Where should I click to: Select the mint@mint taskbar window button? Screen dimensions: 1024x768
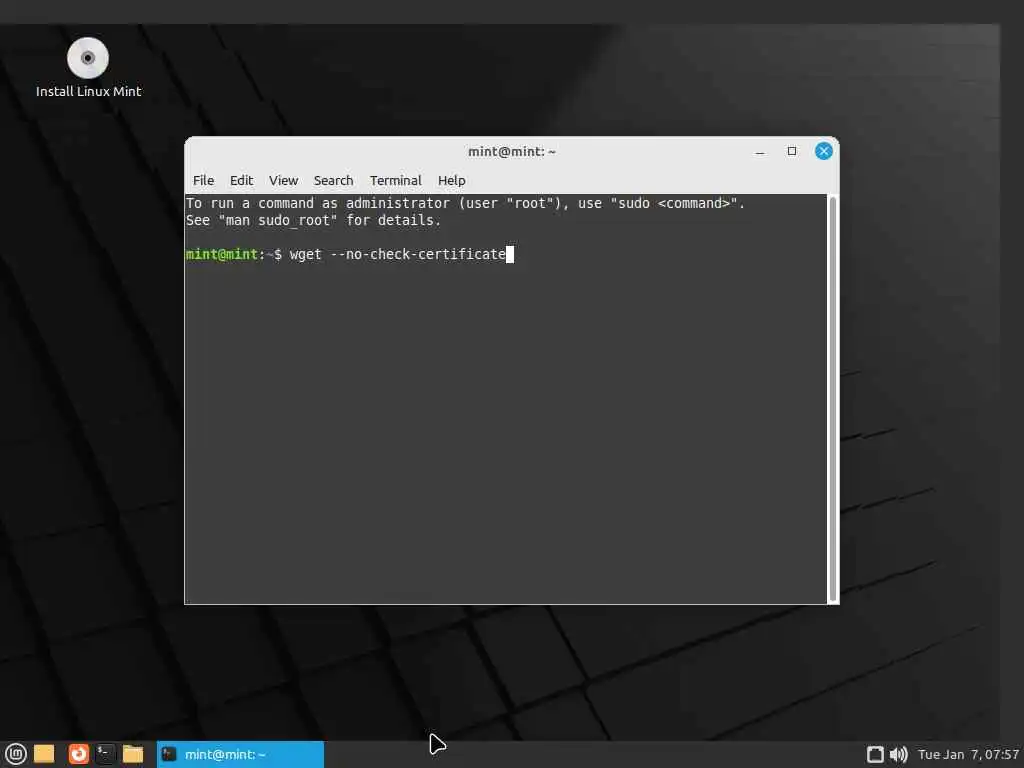tap(240, 754)
